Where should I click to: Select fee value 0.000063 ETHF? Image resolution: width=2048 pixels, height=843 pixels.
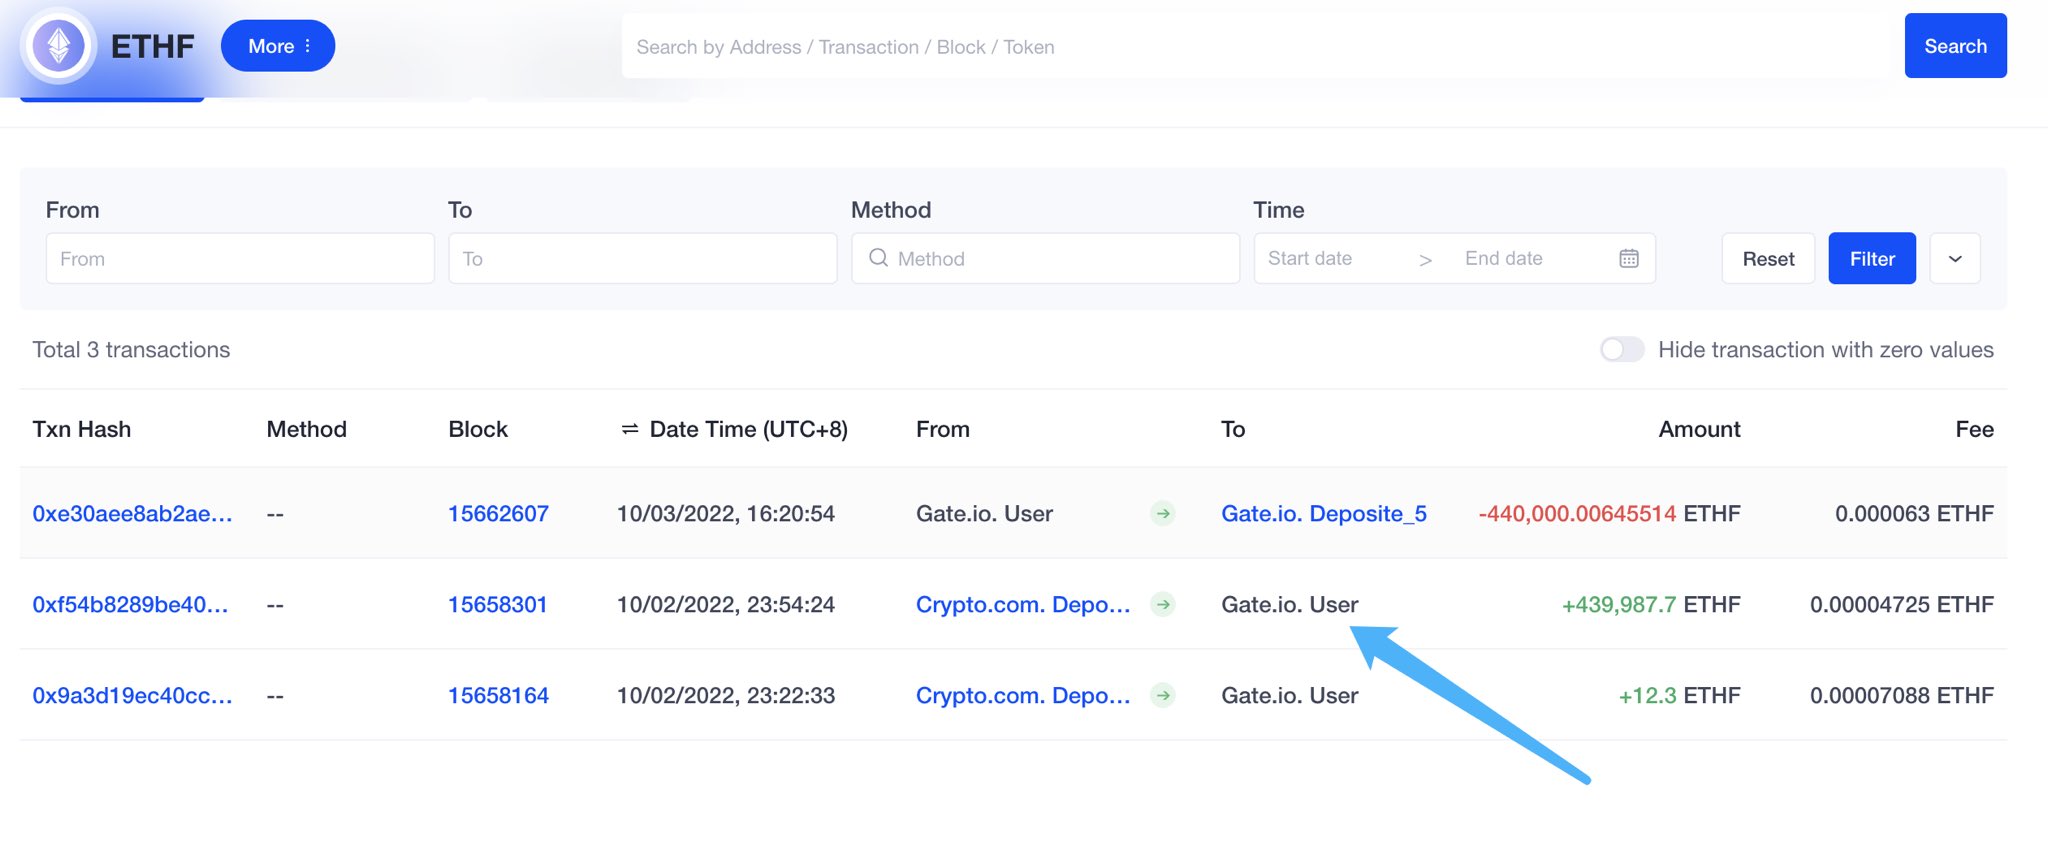1914,514
